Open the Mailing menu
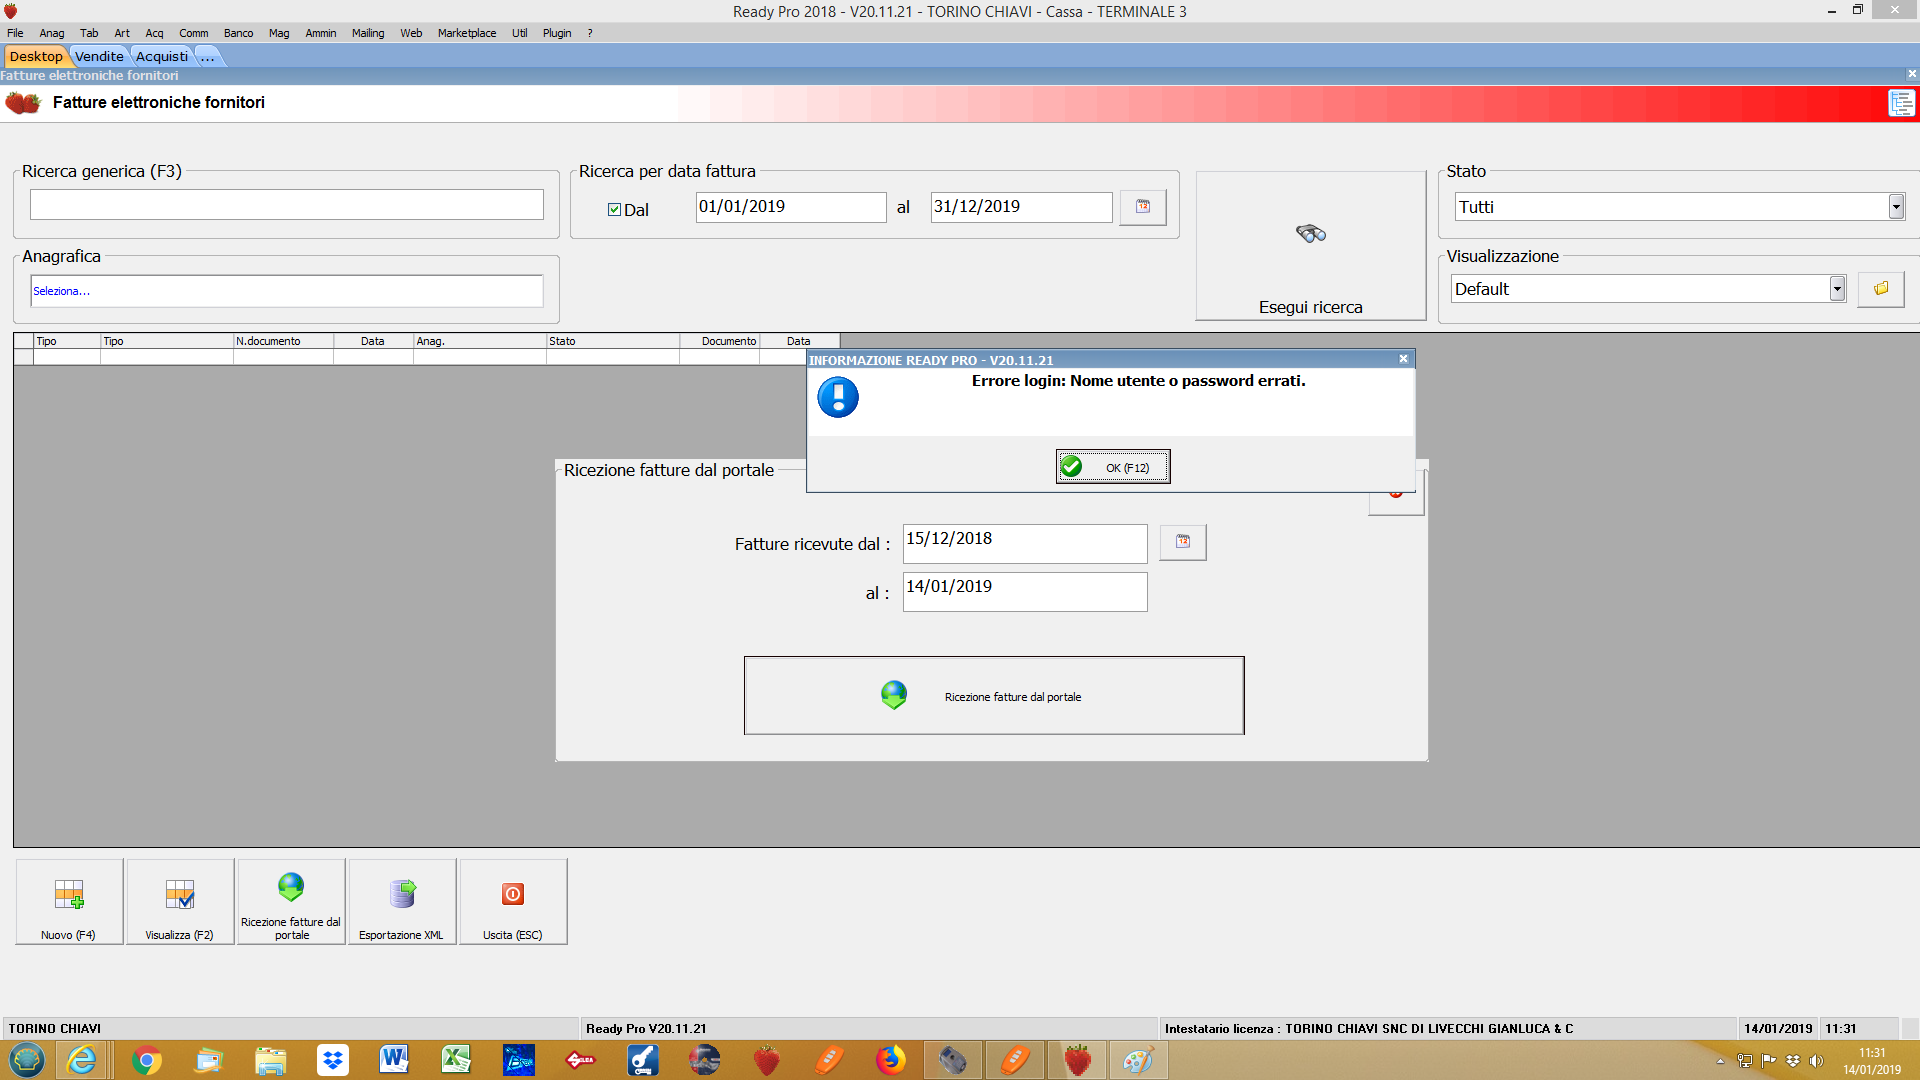 point(368,33)
